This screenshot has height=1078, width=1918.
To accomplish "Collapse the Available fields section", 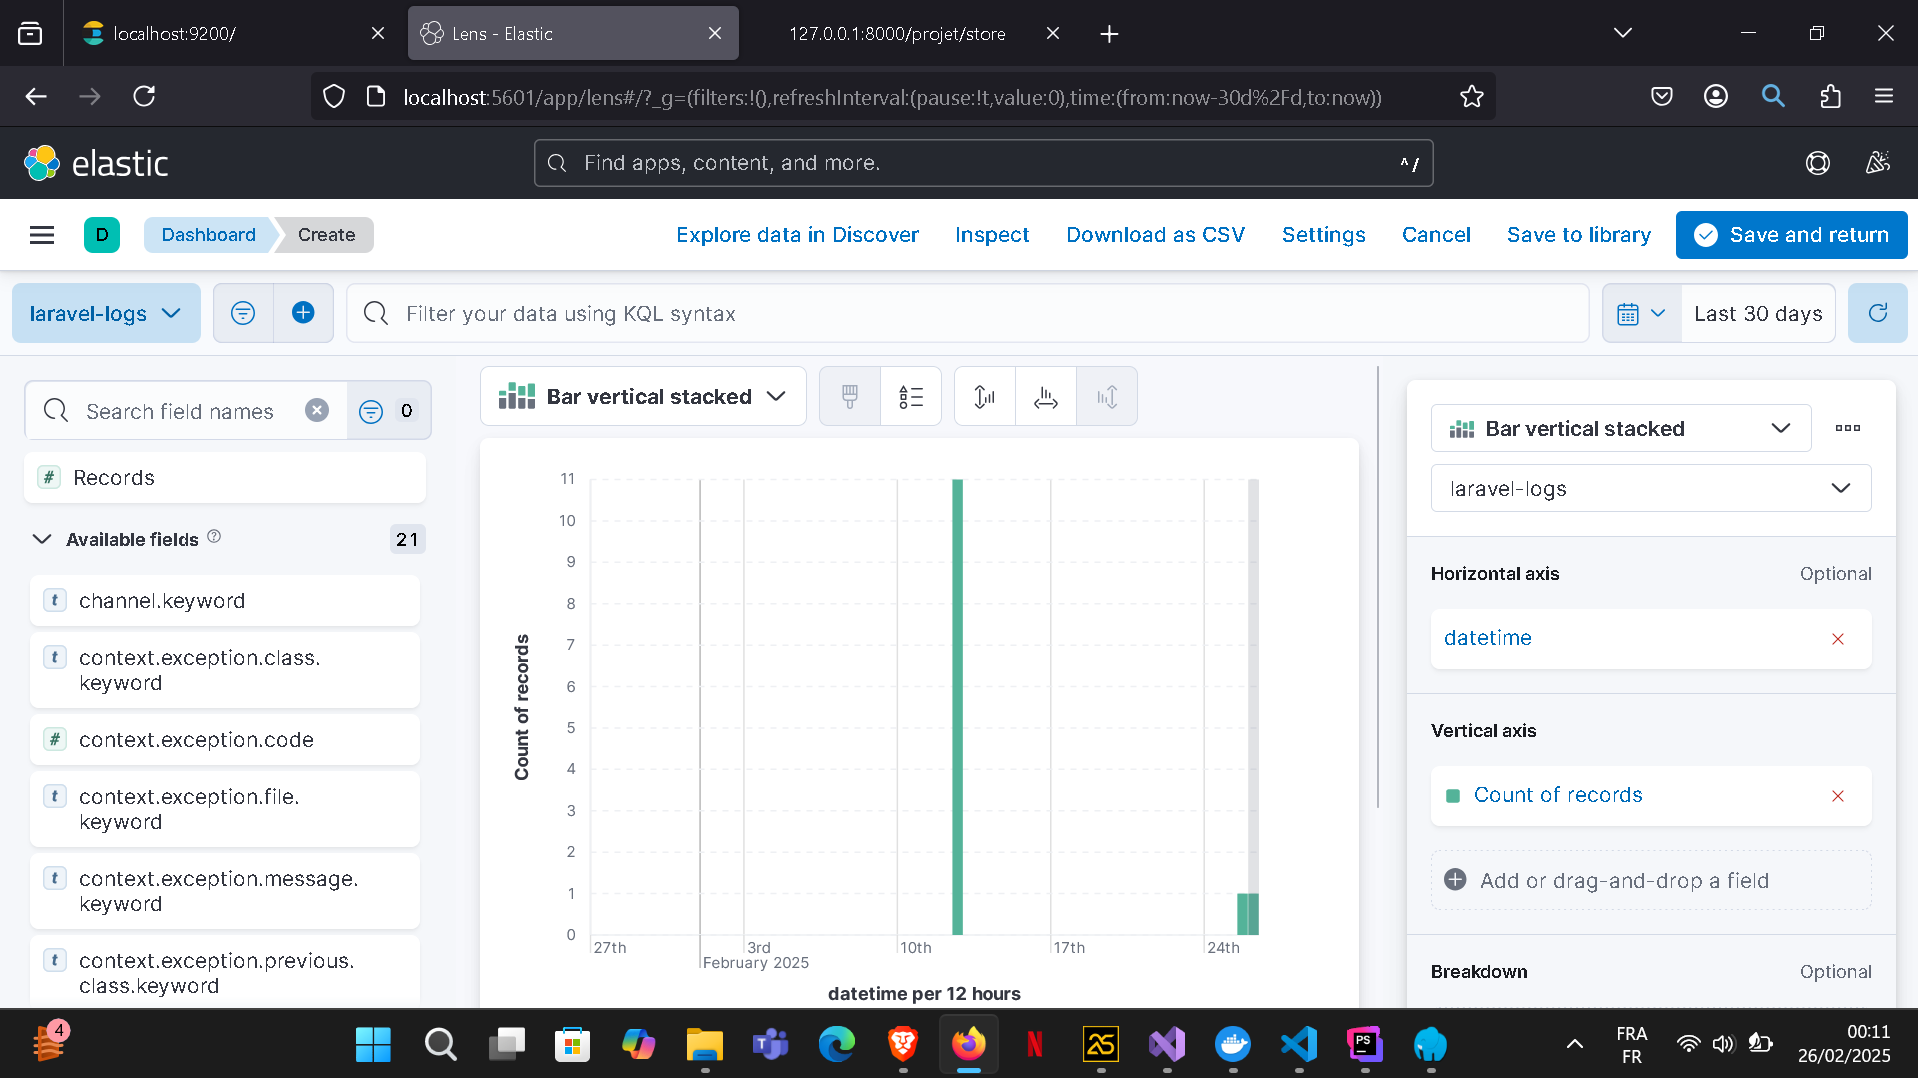I will 42,539.
